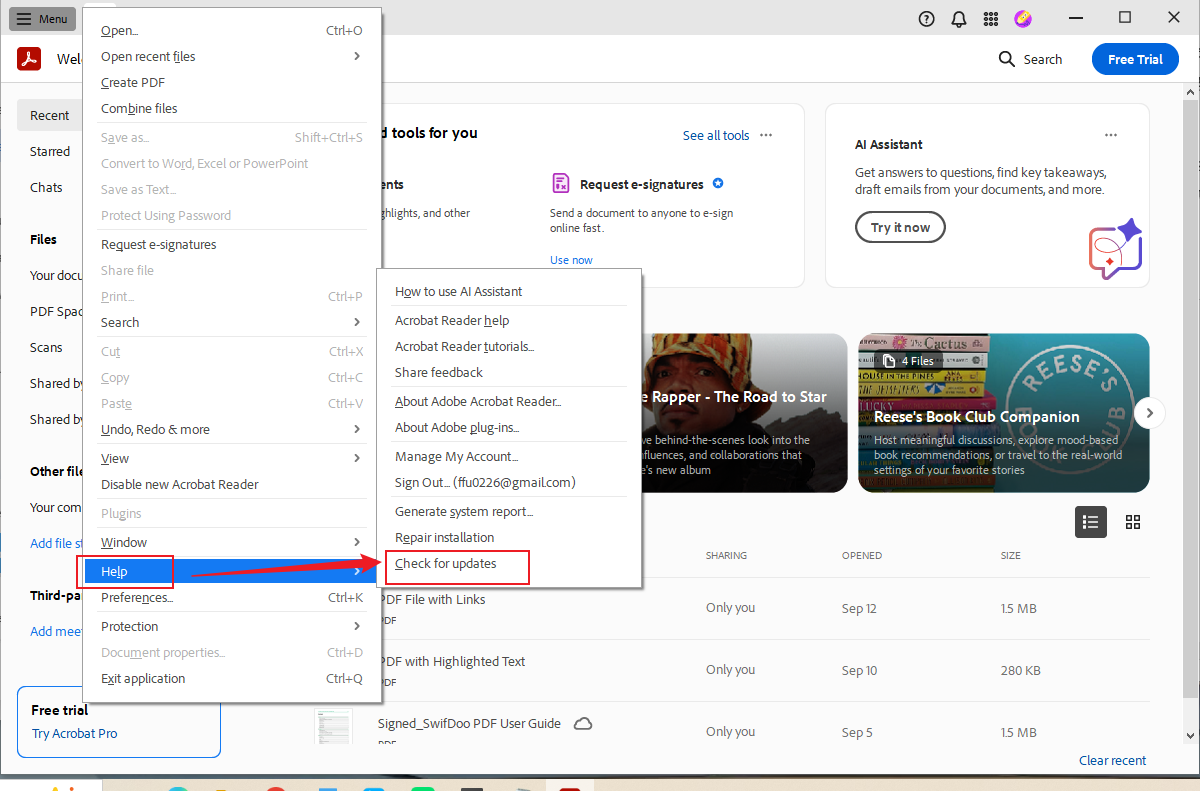Open the ellipsis next to See all tools
The image size is (1200, 791).
(x=765, y=134)
